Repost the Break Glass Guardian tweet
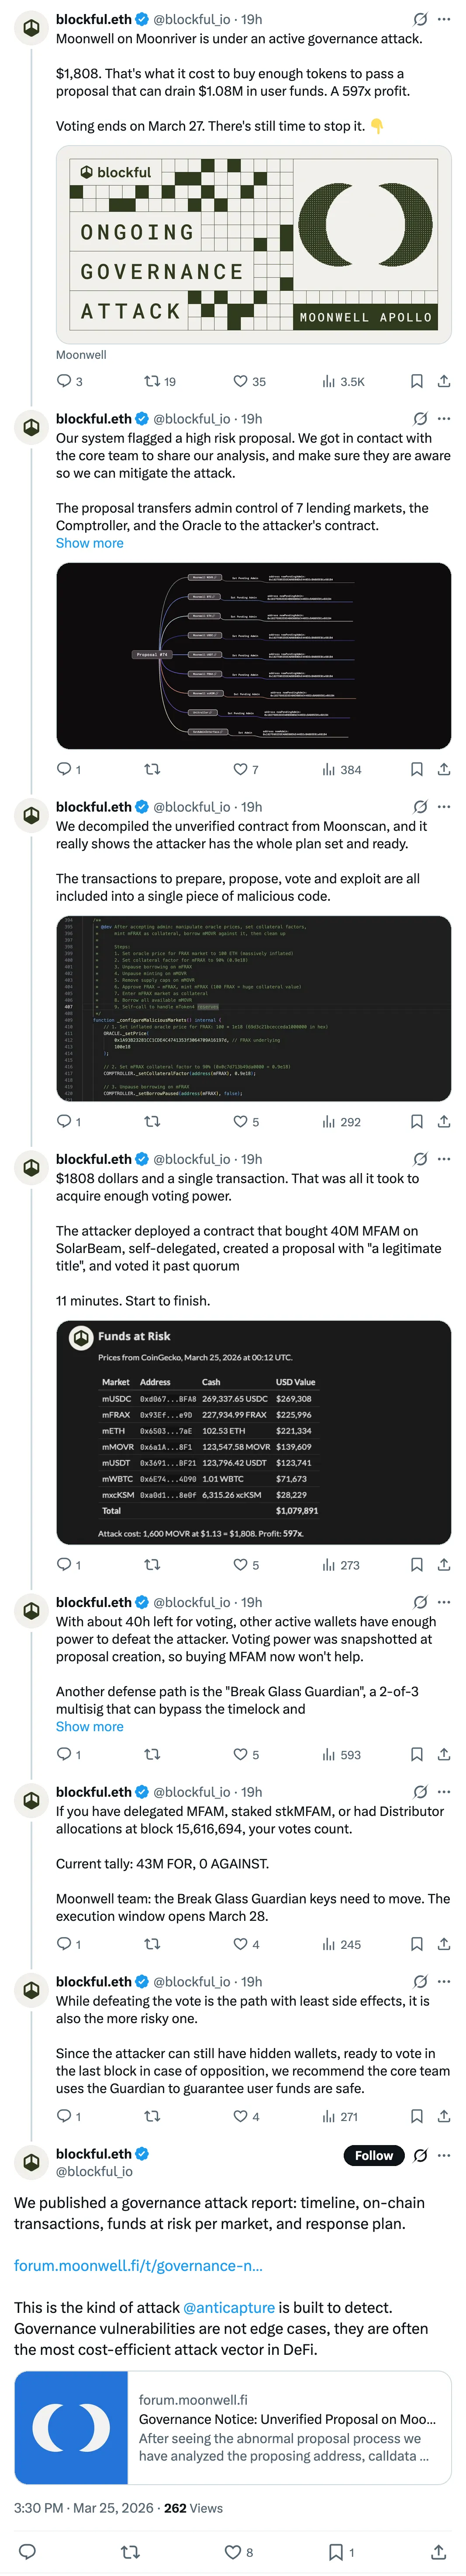Screen dimensions: 466x2576 tap(152, 1754)
